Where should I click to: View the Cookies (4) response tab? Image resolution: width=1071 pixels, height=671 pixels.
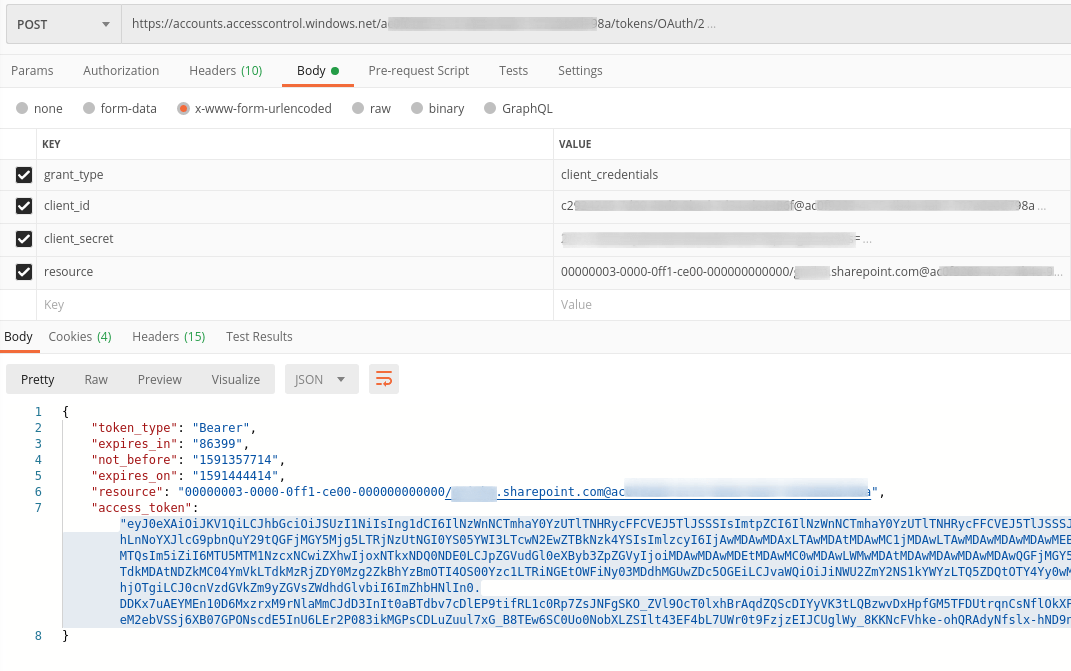(80, 336)
